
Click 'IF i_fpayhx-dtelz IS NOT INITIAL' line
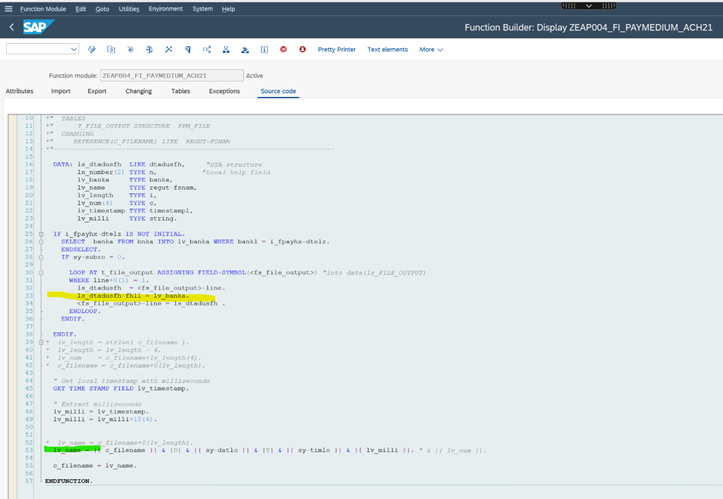[x=119, y=234]
